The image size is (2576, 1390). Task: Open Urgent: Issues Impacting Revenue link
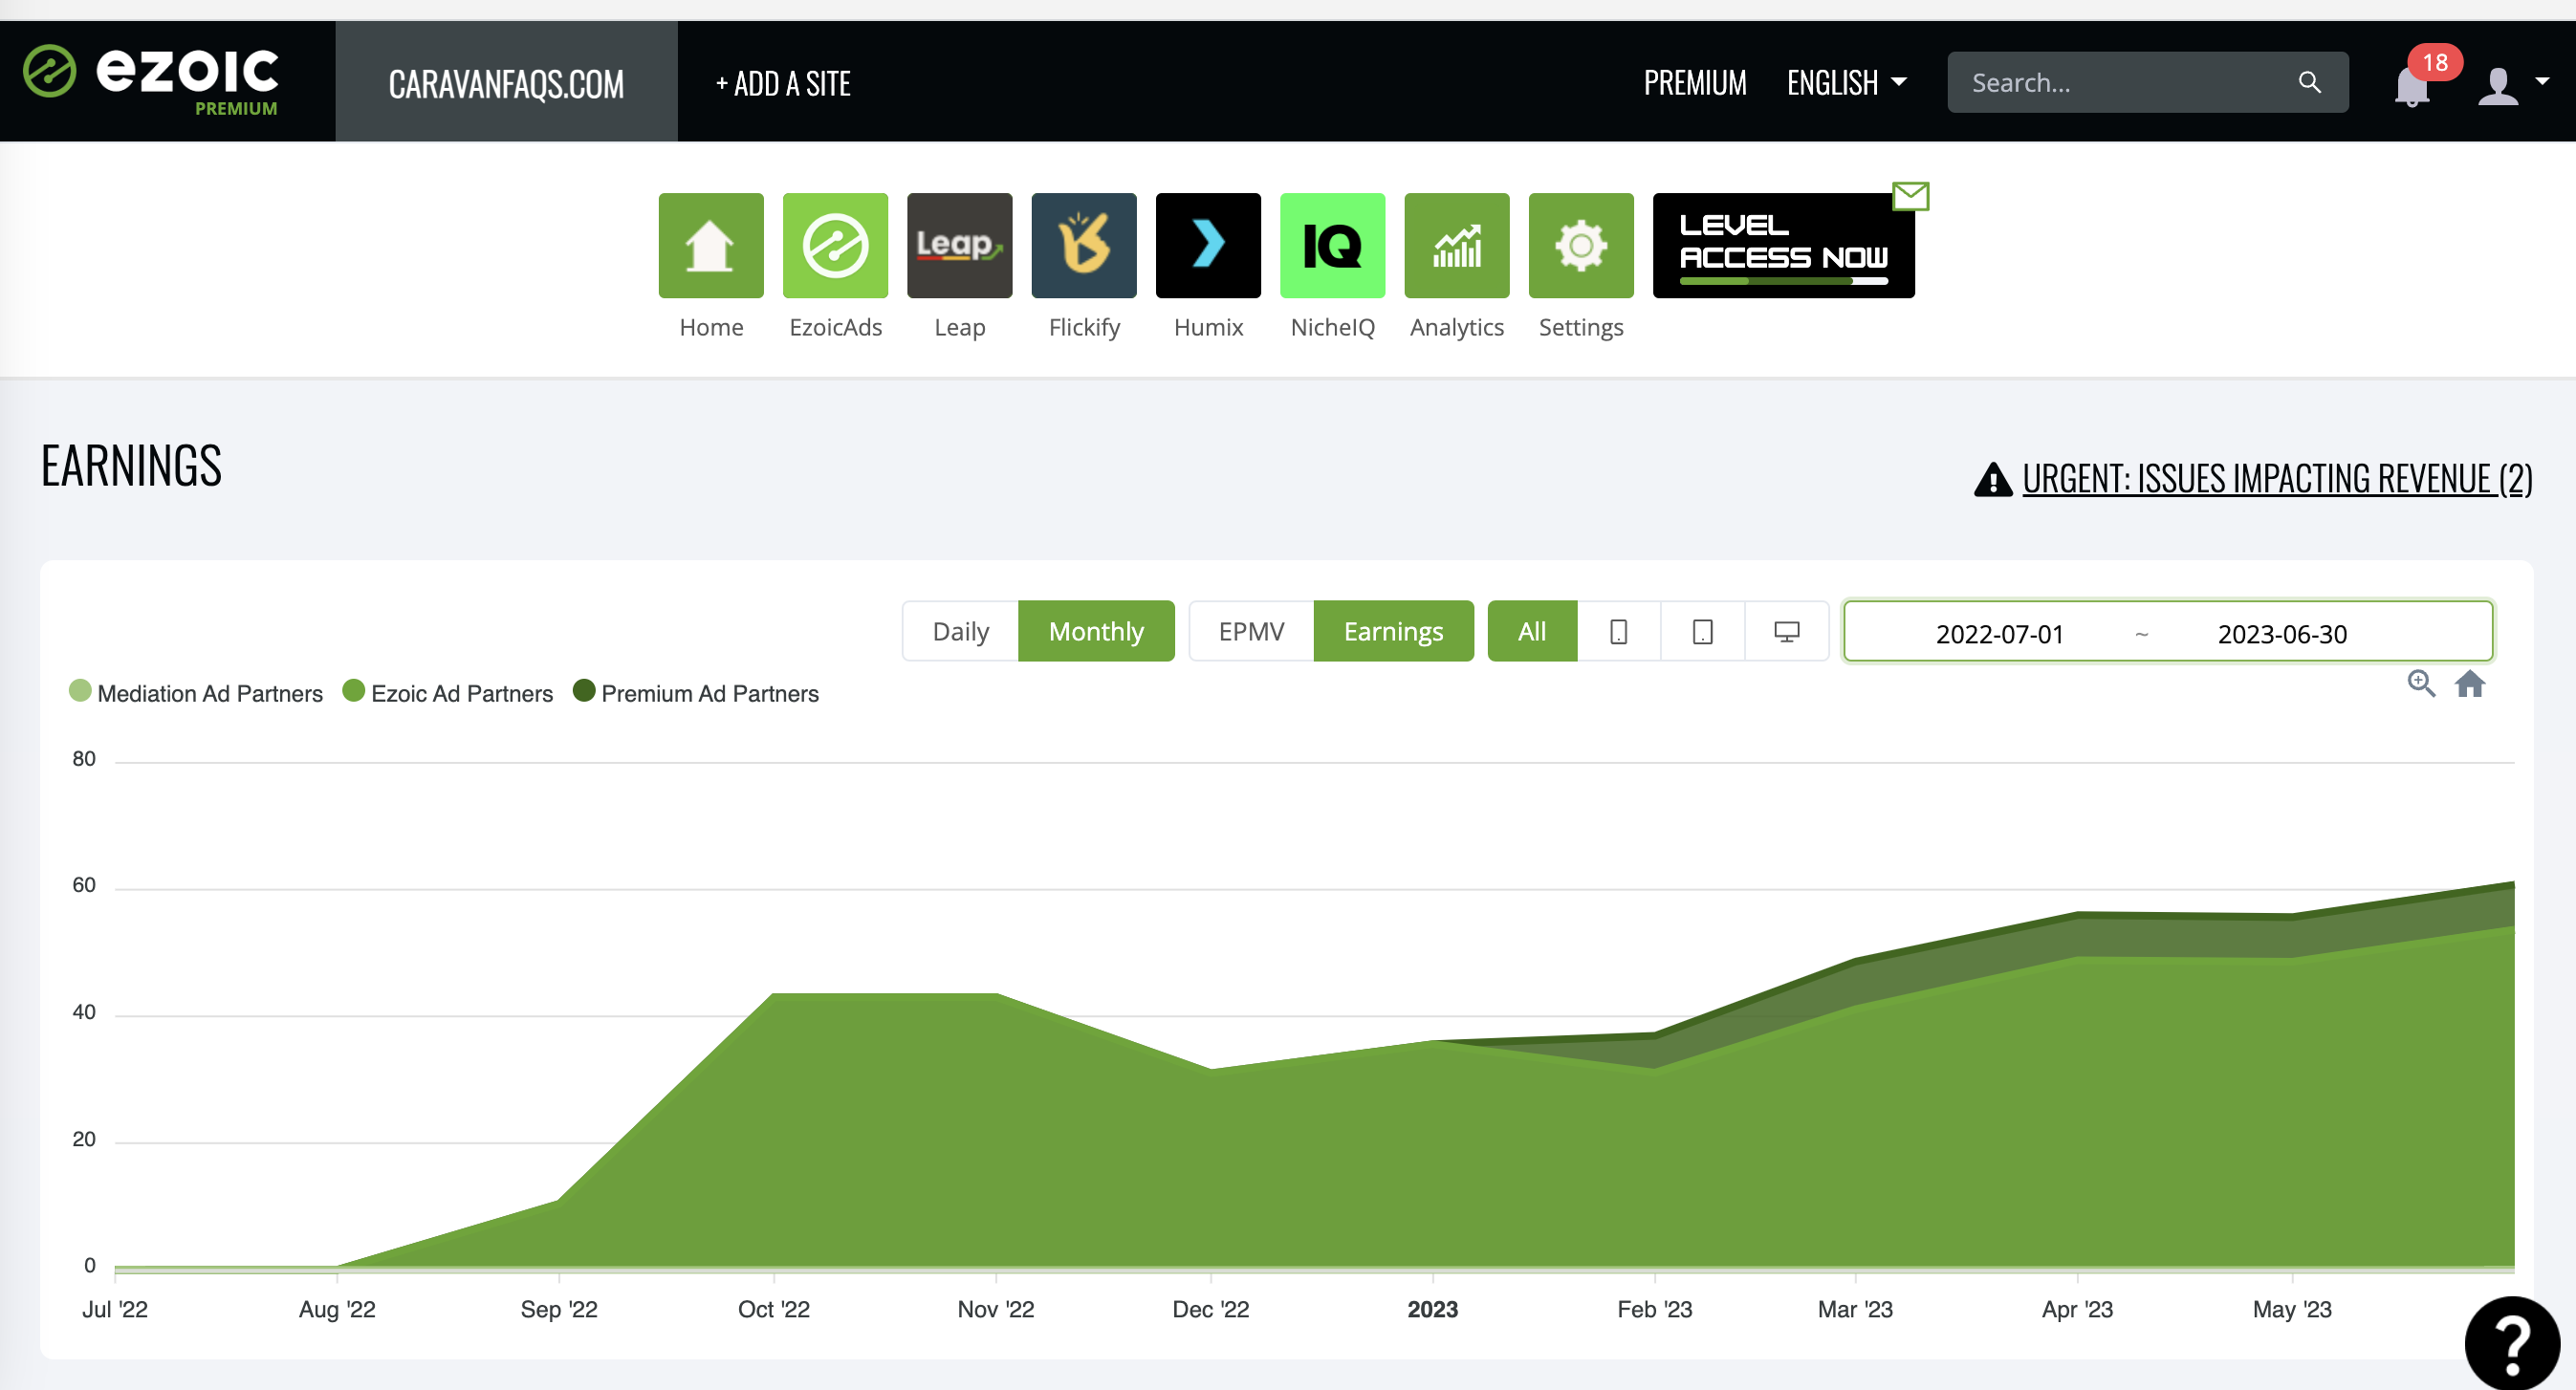click(2277, 479)
